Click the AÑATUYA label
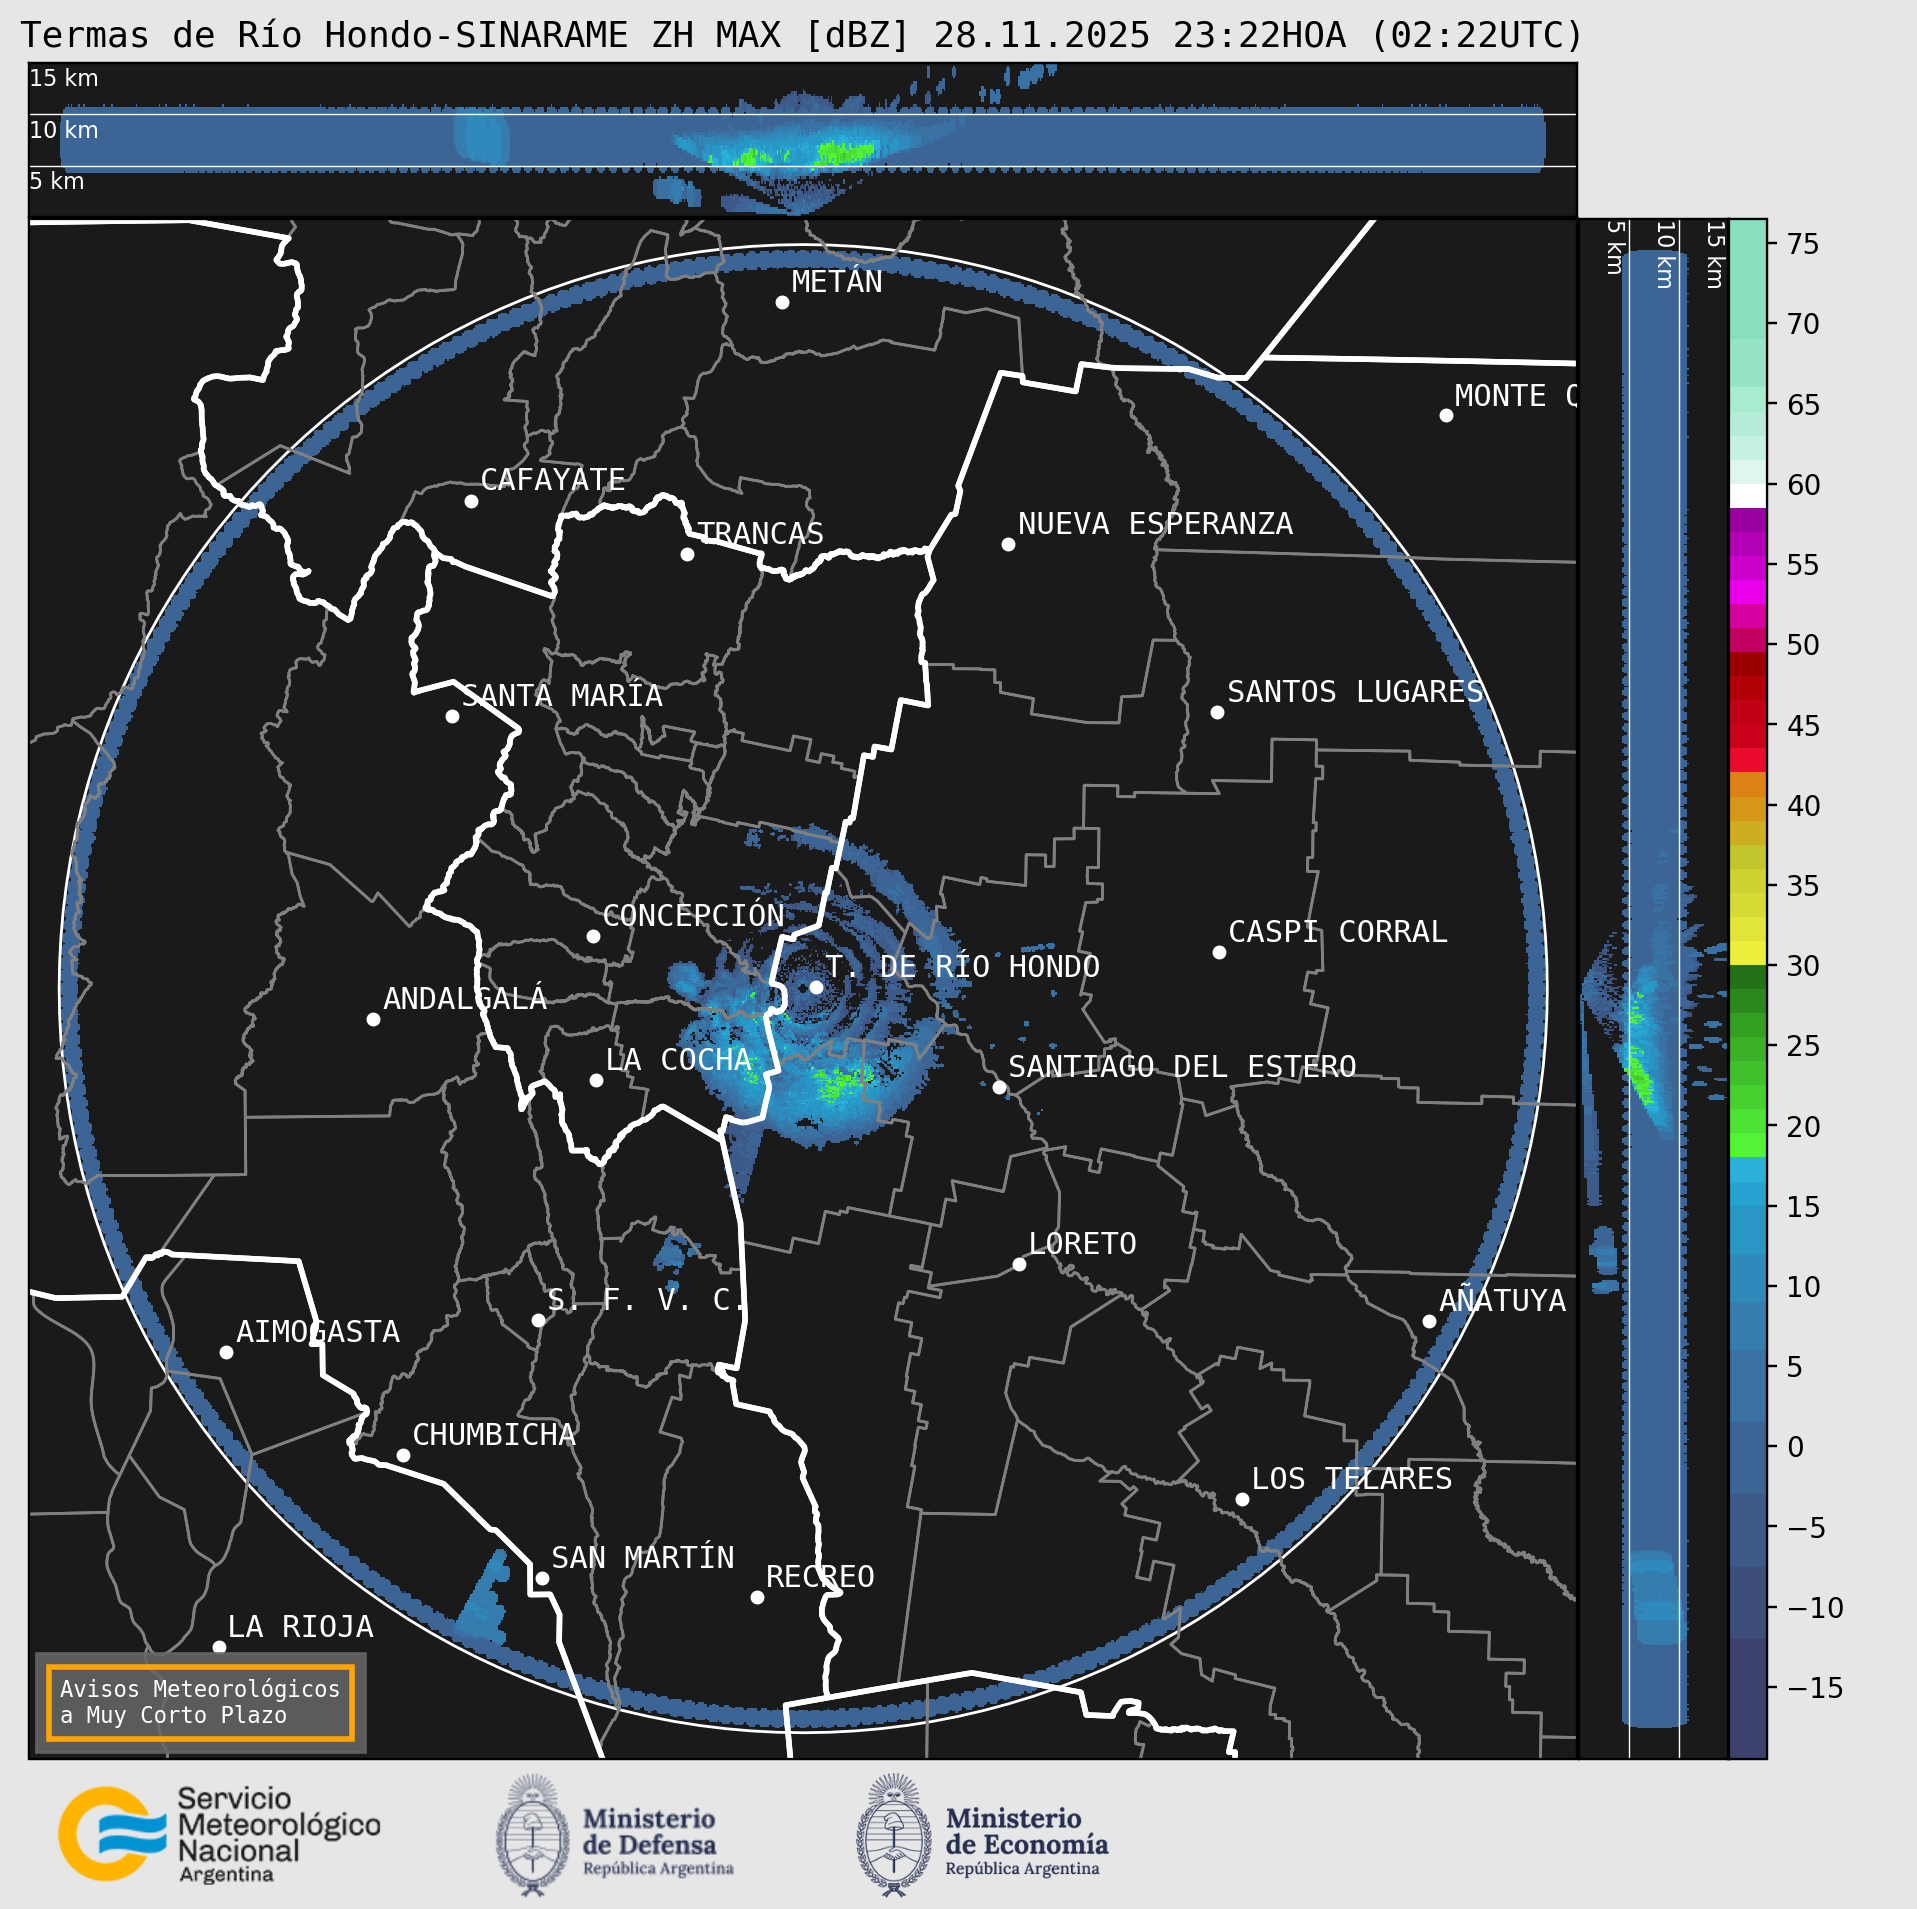 point(1502,1300)
